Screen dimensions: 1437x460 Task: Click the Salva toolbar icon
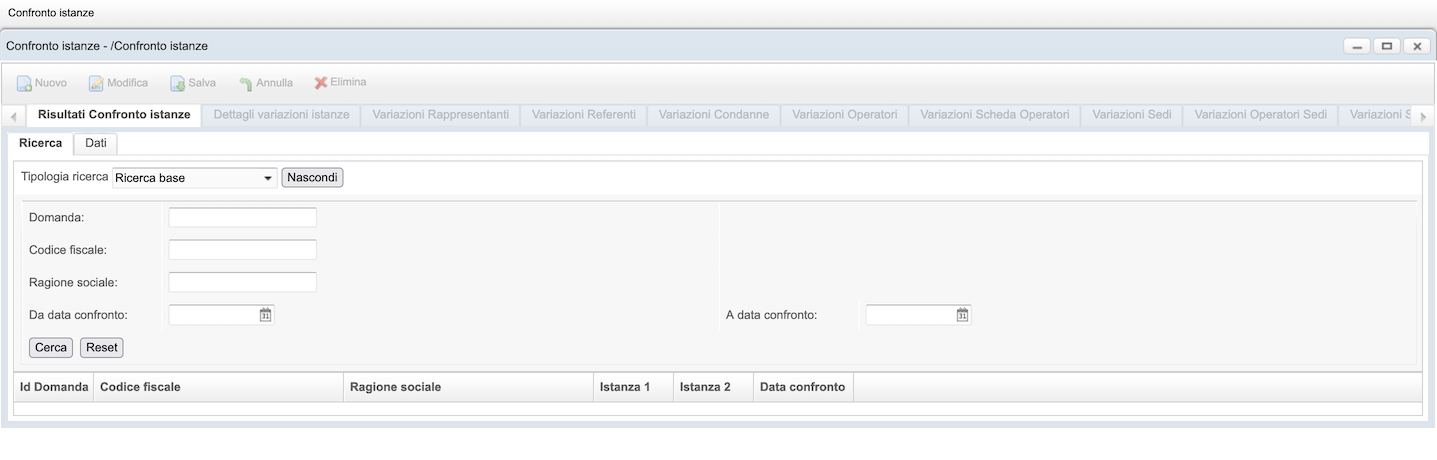click(177, 83)
